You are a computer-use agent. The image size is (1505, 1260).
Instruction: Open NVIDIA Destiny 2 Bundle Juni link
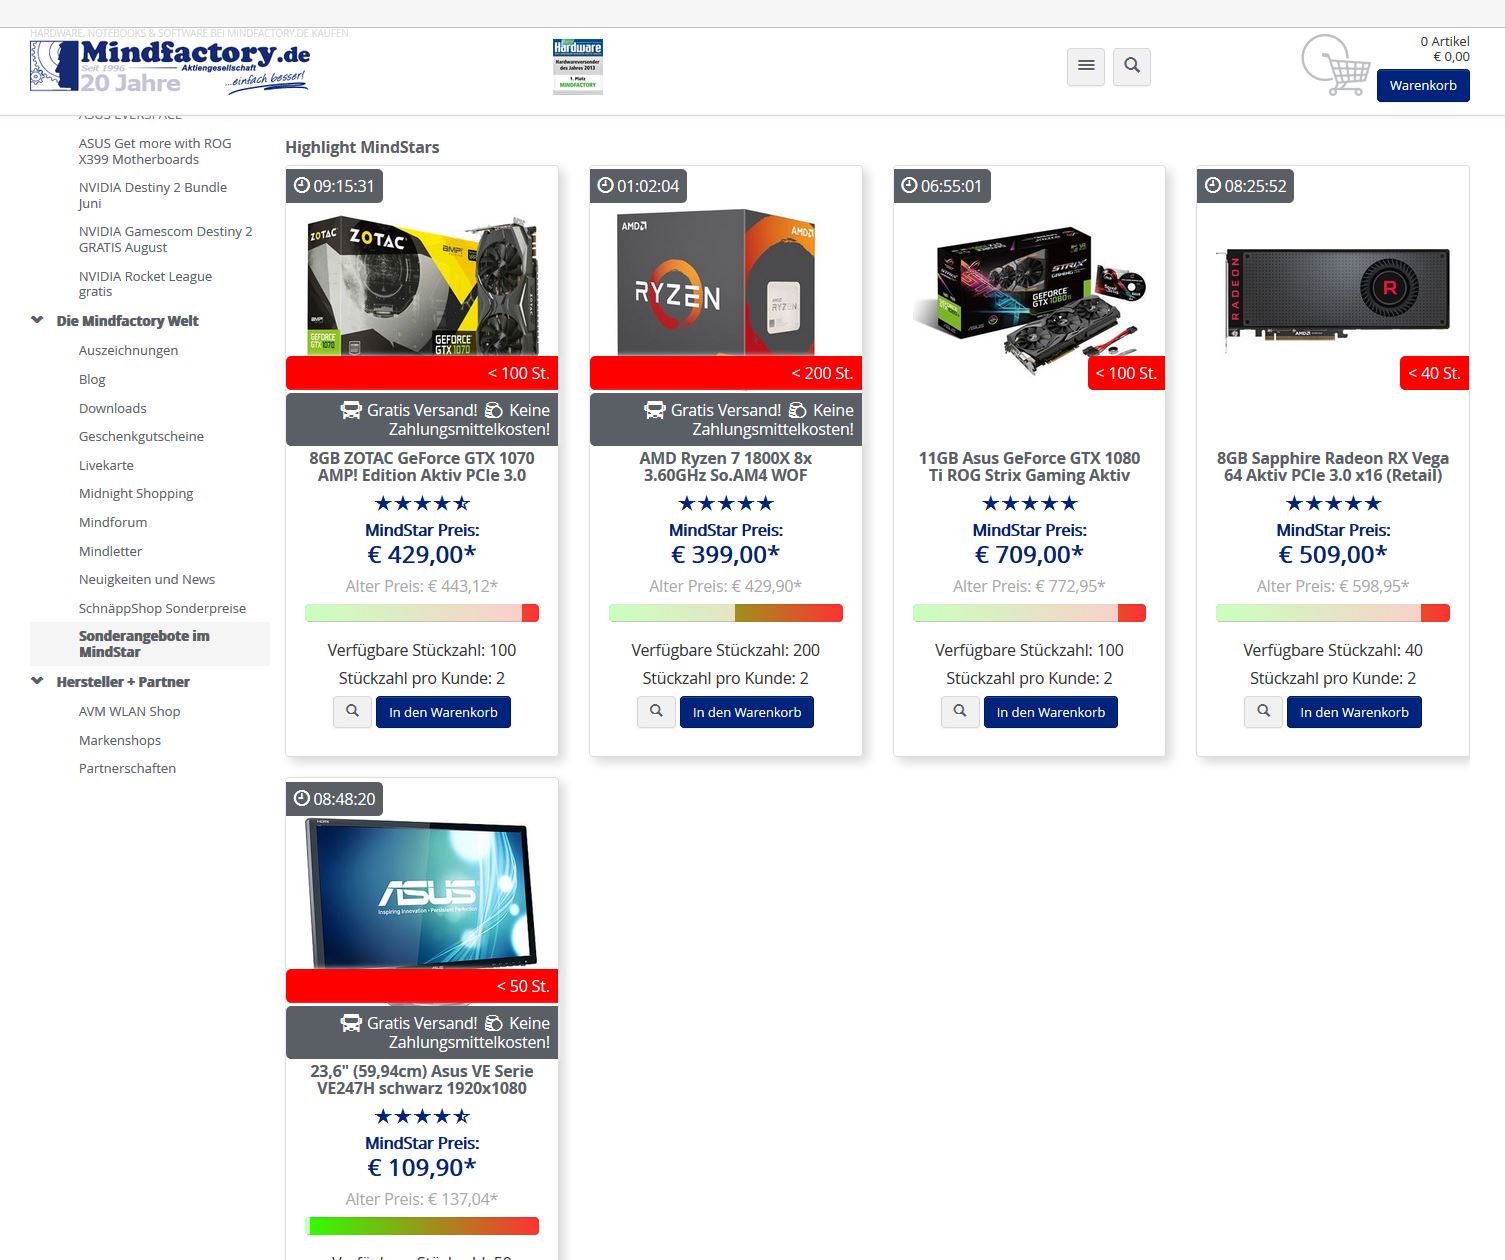[153, 195]
